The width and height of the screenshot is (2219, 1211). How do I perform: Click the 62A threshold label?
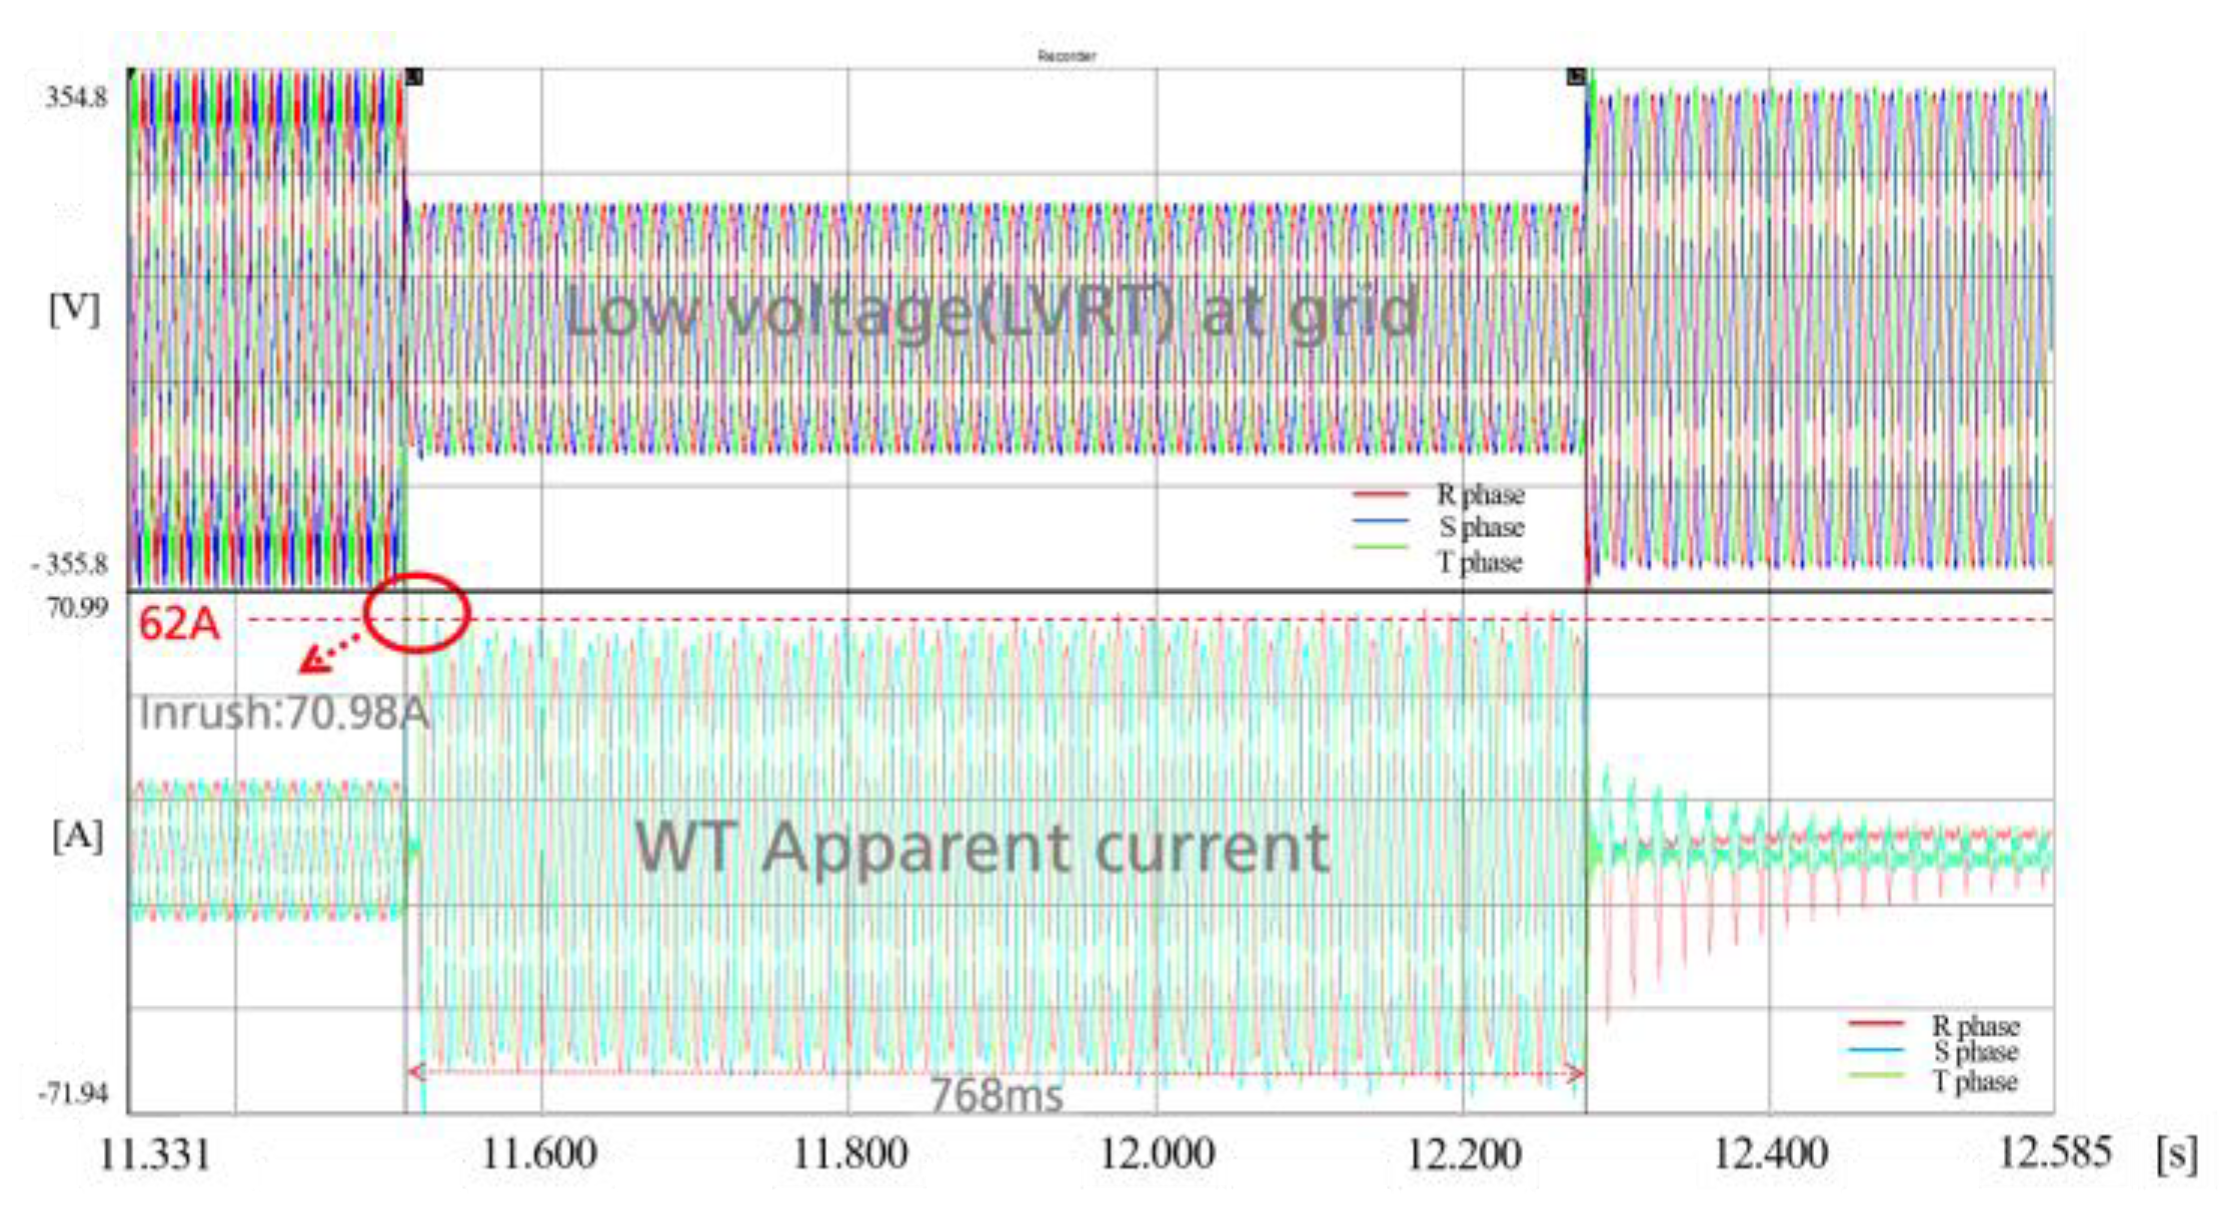coord(178,624)
